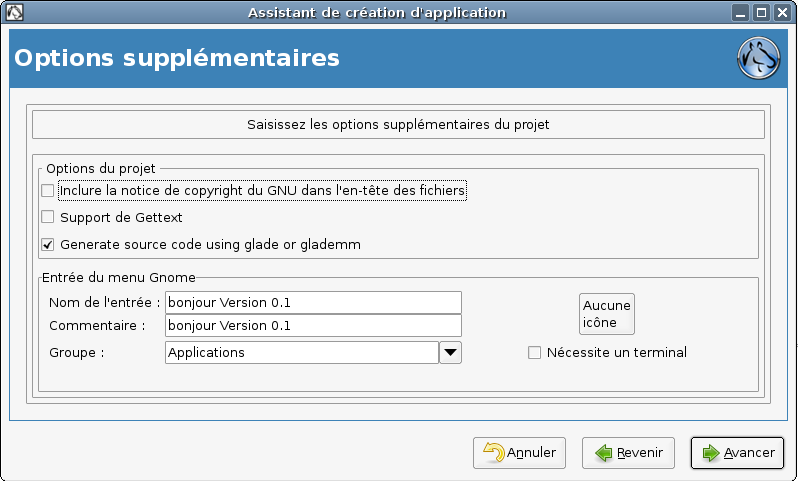Click the yellow undo arrow on Annuler
798x481 pixels.
(x=493, y=452)
